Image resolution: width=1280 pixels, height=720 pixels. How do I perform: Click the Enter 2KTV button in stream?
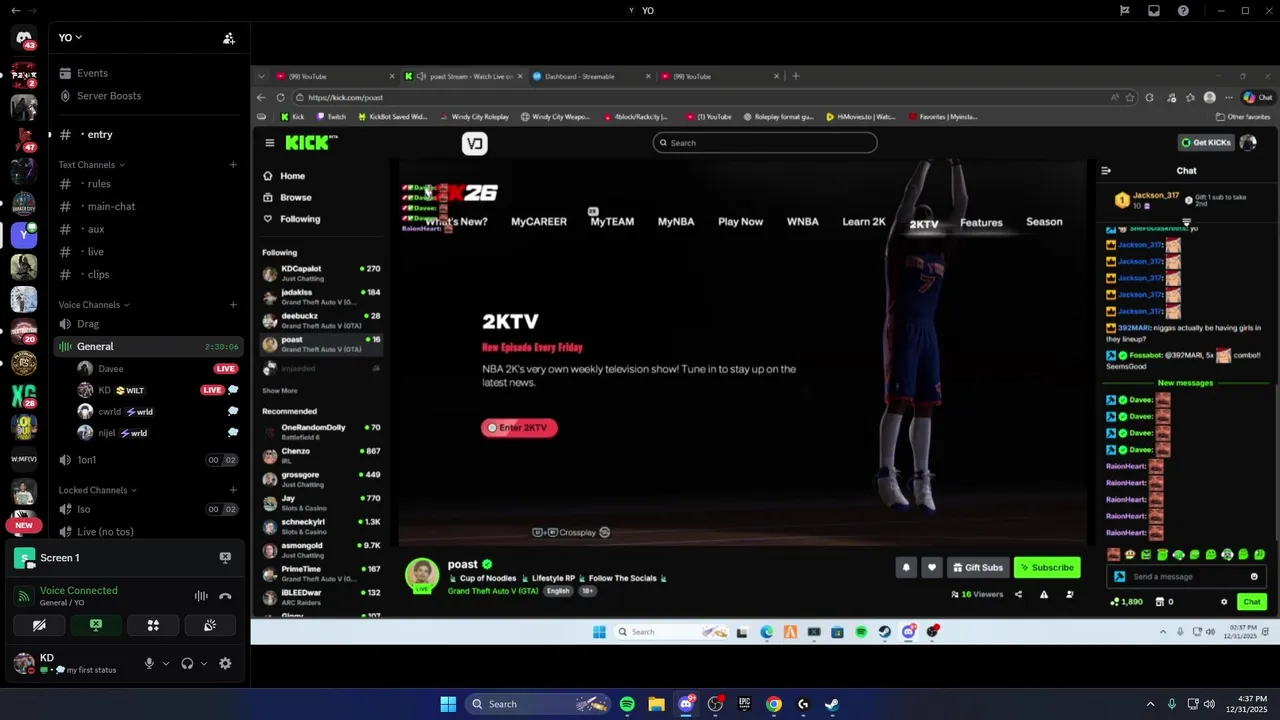[x=519, y=428]
